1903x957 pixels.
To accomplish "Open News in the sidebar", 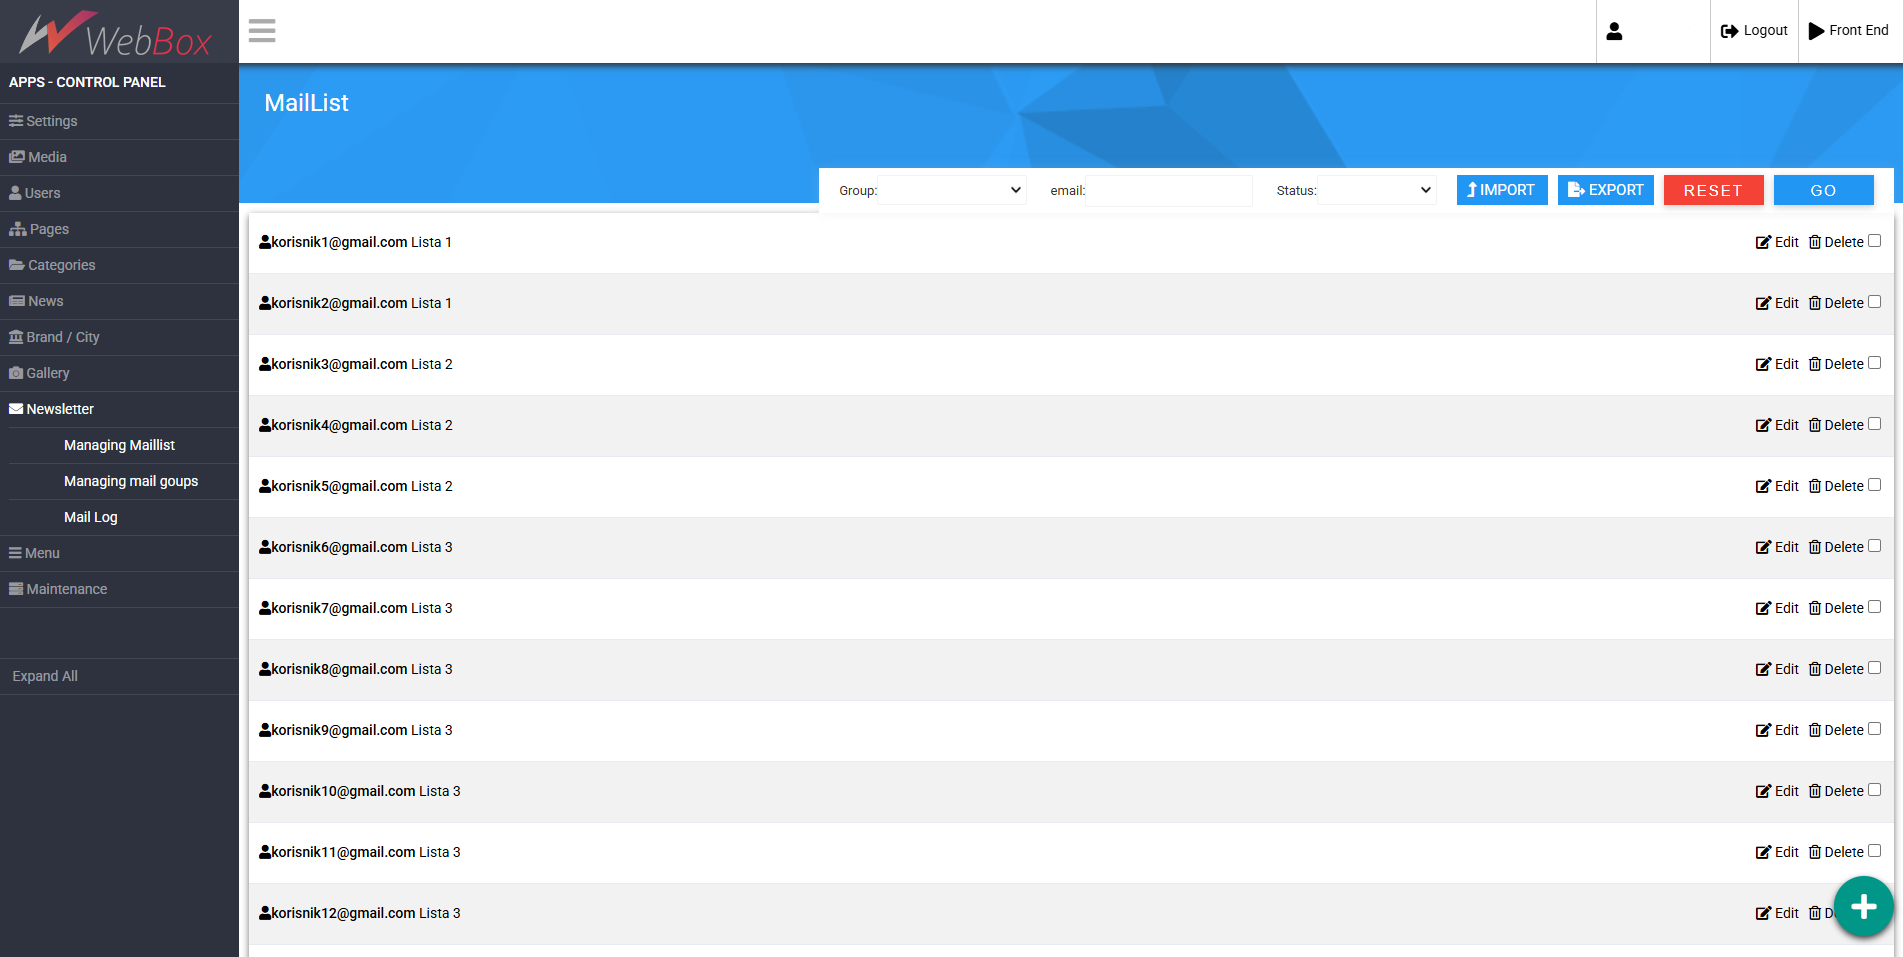I will pyautogui.click(x=119, y=301).
